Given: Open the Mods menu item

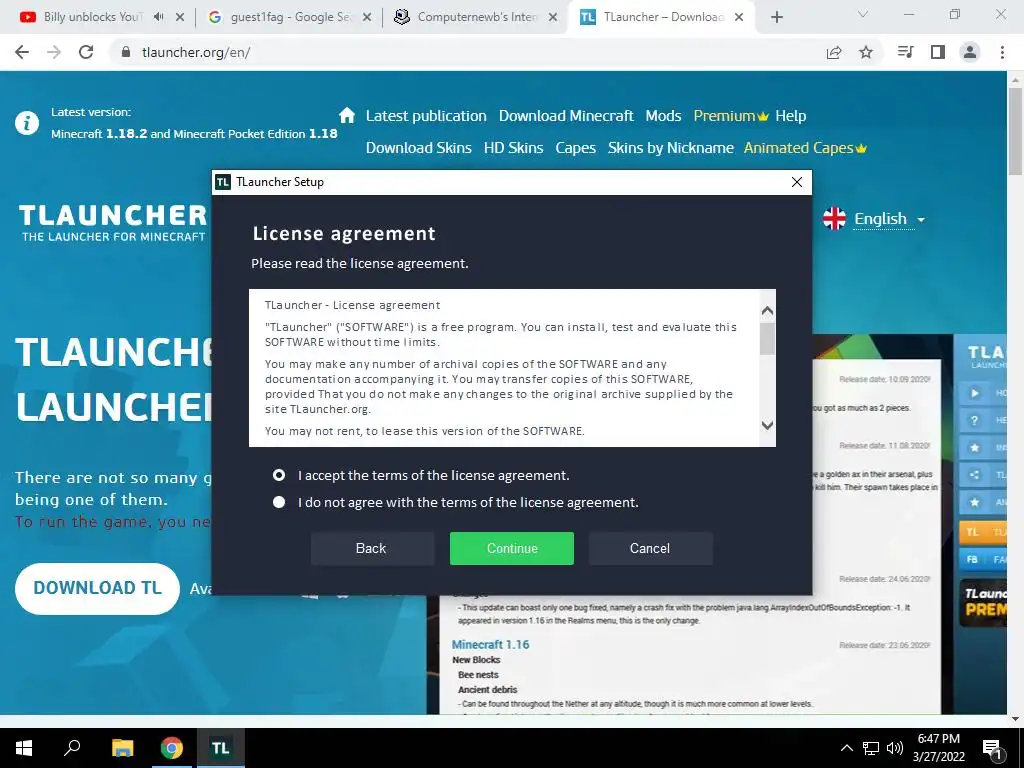Looking at the screenshot, I should tap(663, 116).
